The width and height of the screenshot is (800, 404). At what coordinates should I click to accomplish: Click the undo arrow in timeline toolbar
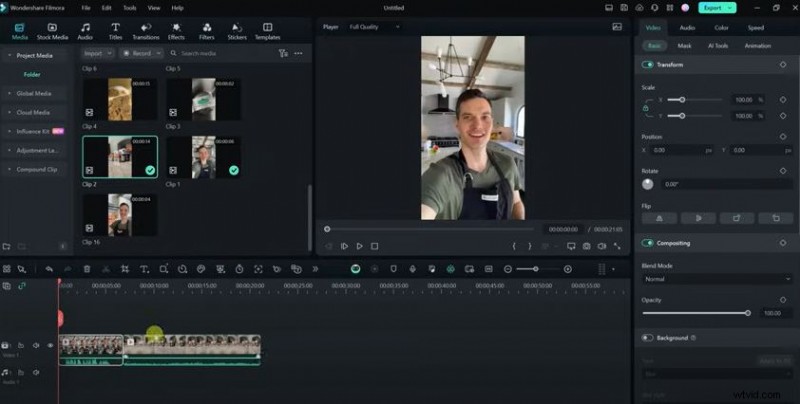(x=49, y=269)
